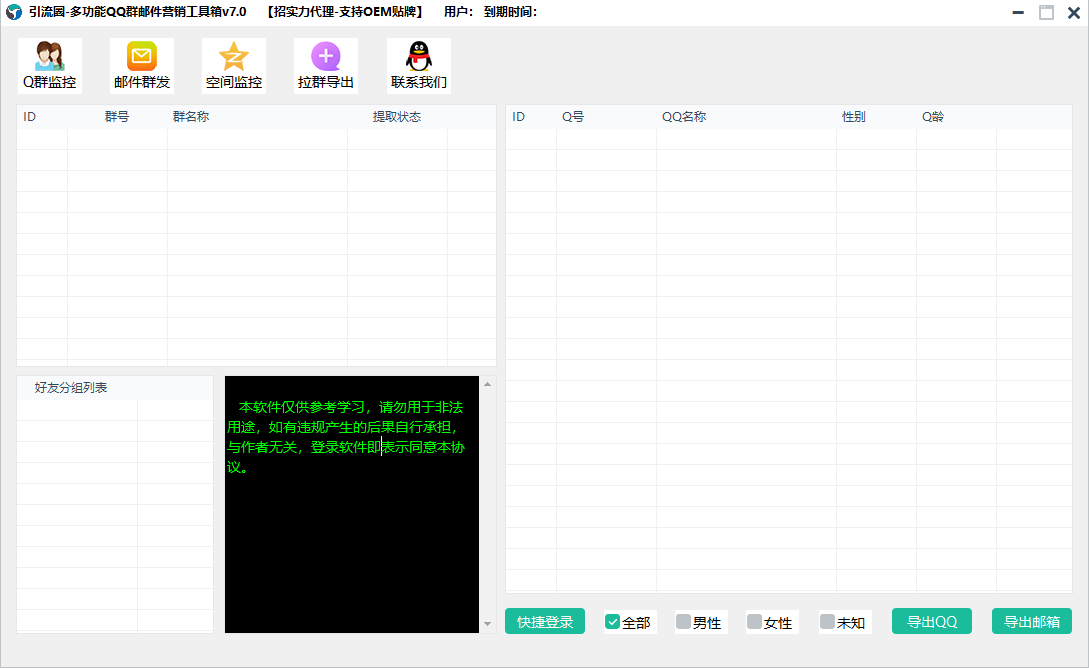The height and width of the screenshot is (668, 1089).
Task: Open the 邮件群发 mail tool
Action: tap(142, 66)
